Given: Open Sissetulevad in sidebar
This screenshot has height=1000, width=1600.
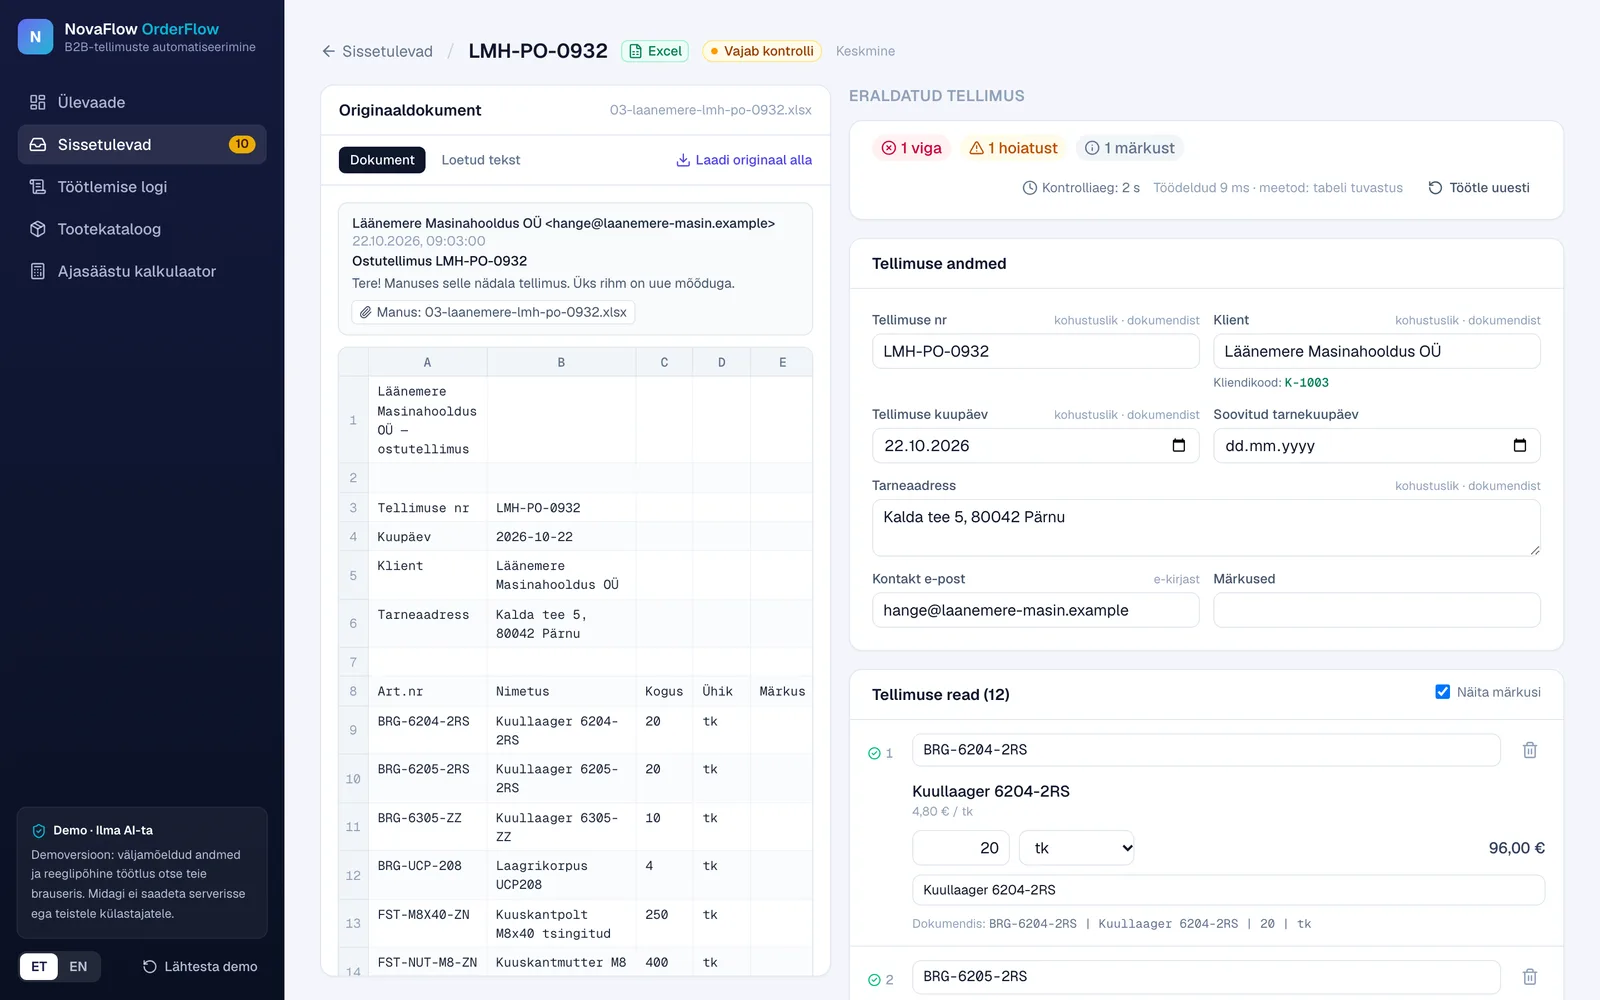Looking at the screenshot, I should click(x=142, y=144).
